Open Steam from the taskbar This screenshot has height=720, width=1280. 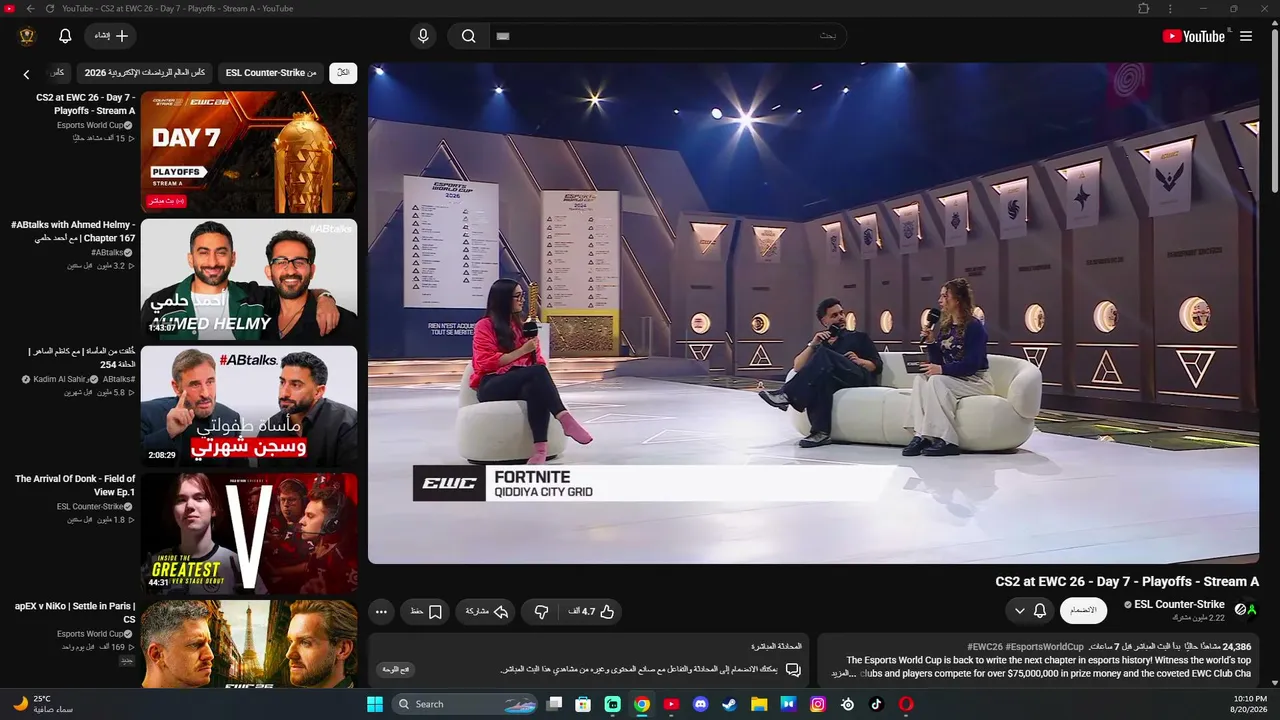click(730, 704)
